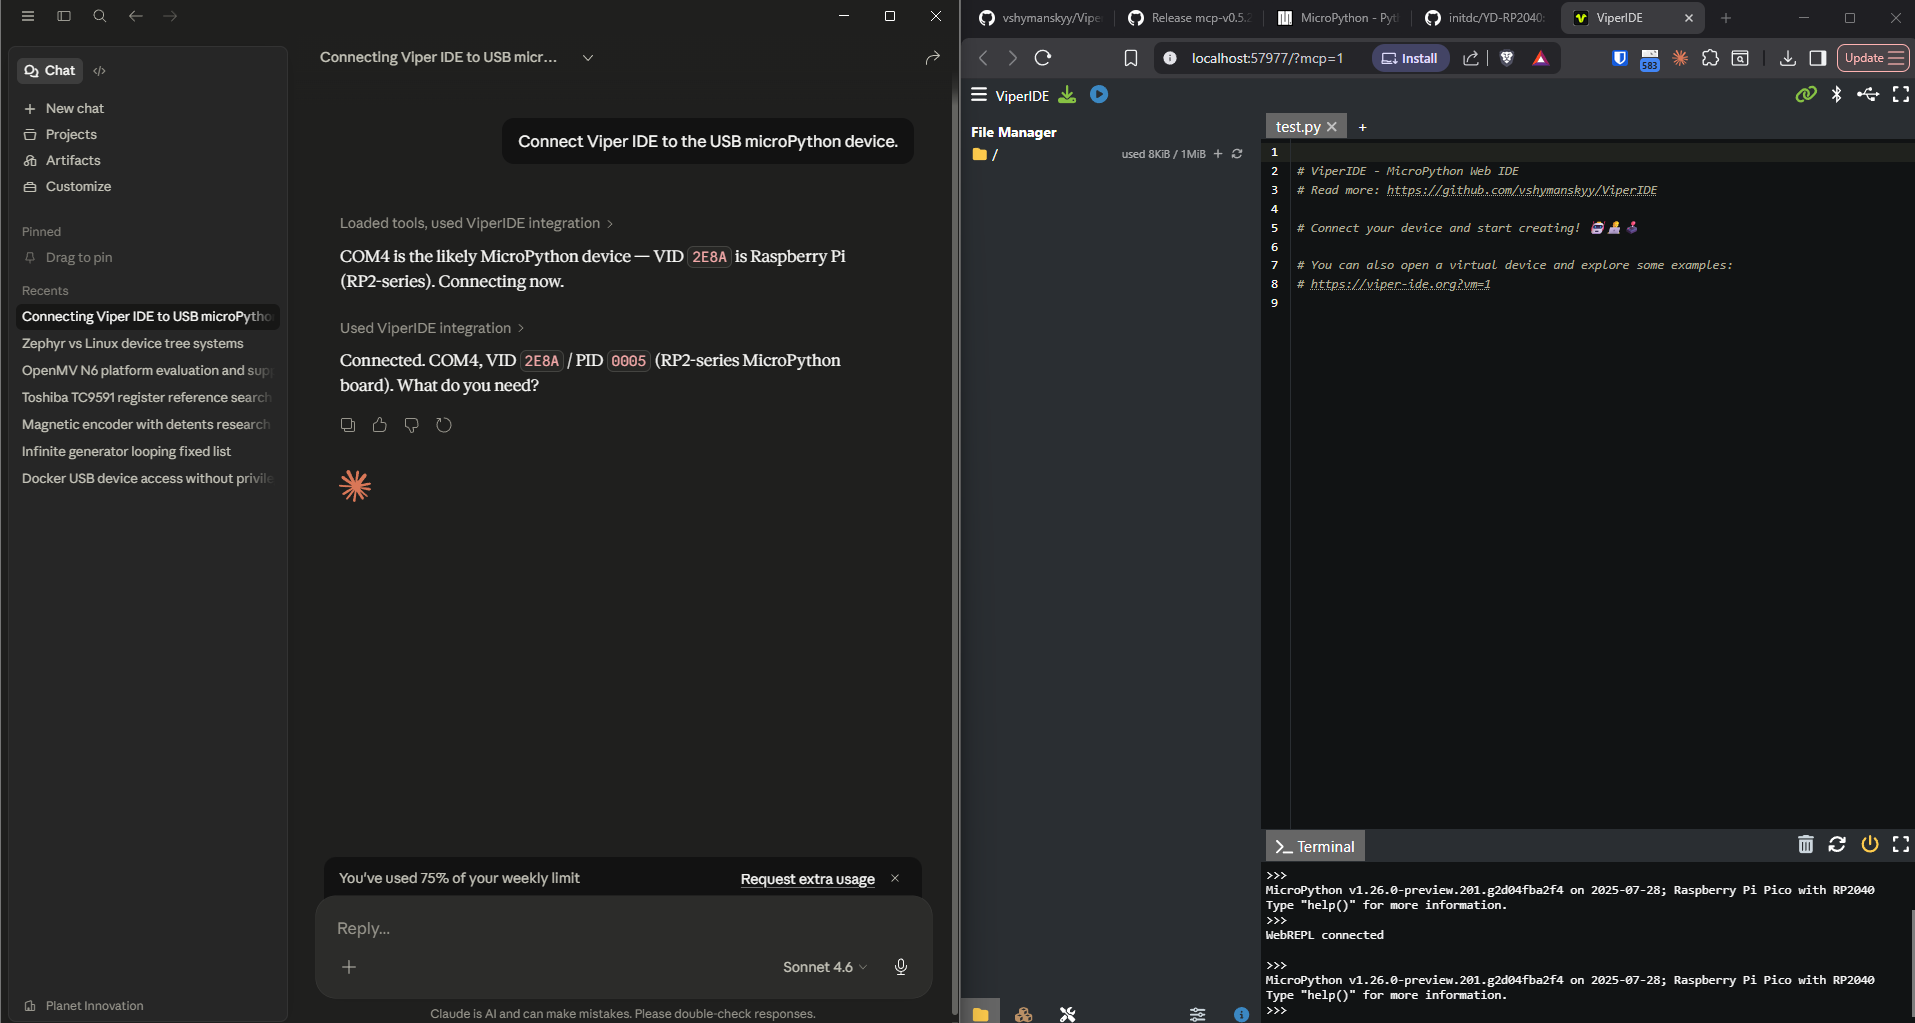Click the blue Run script play button
This screenshot has width=1915, height=1023.
click(1099, 95)
